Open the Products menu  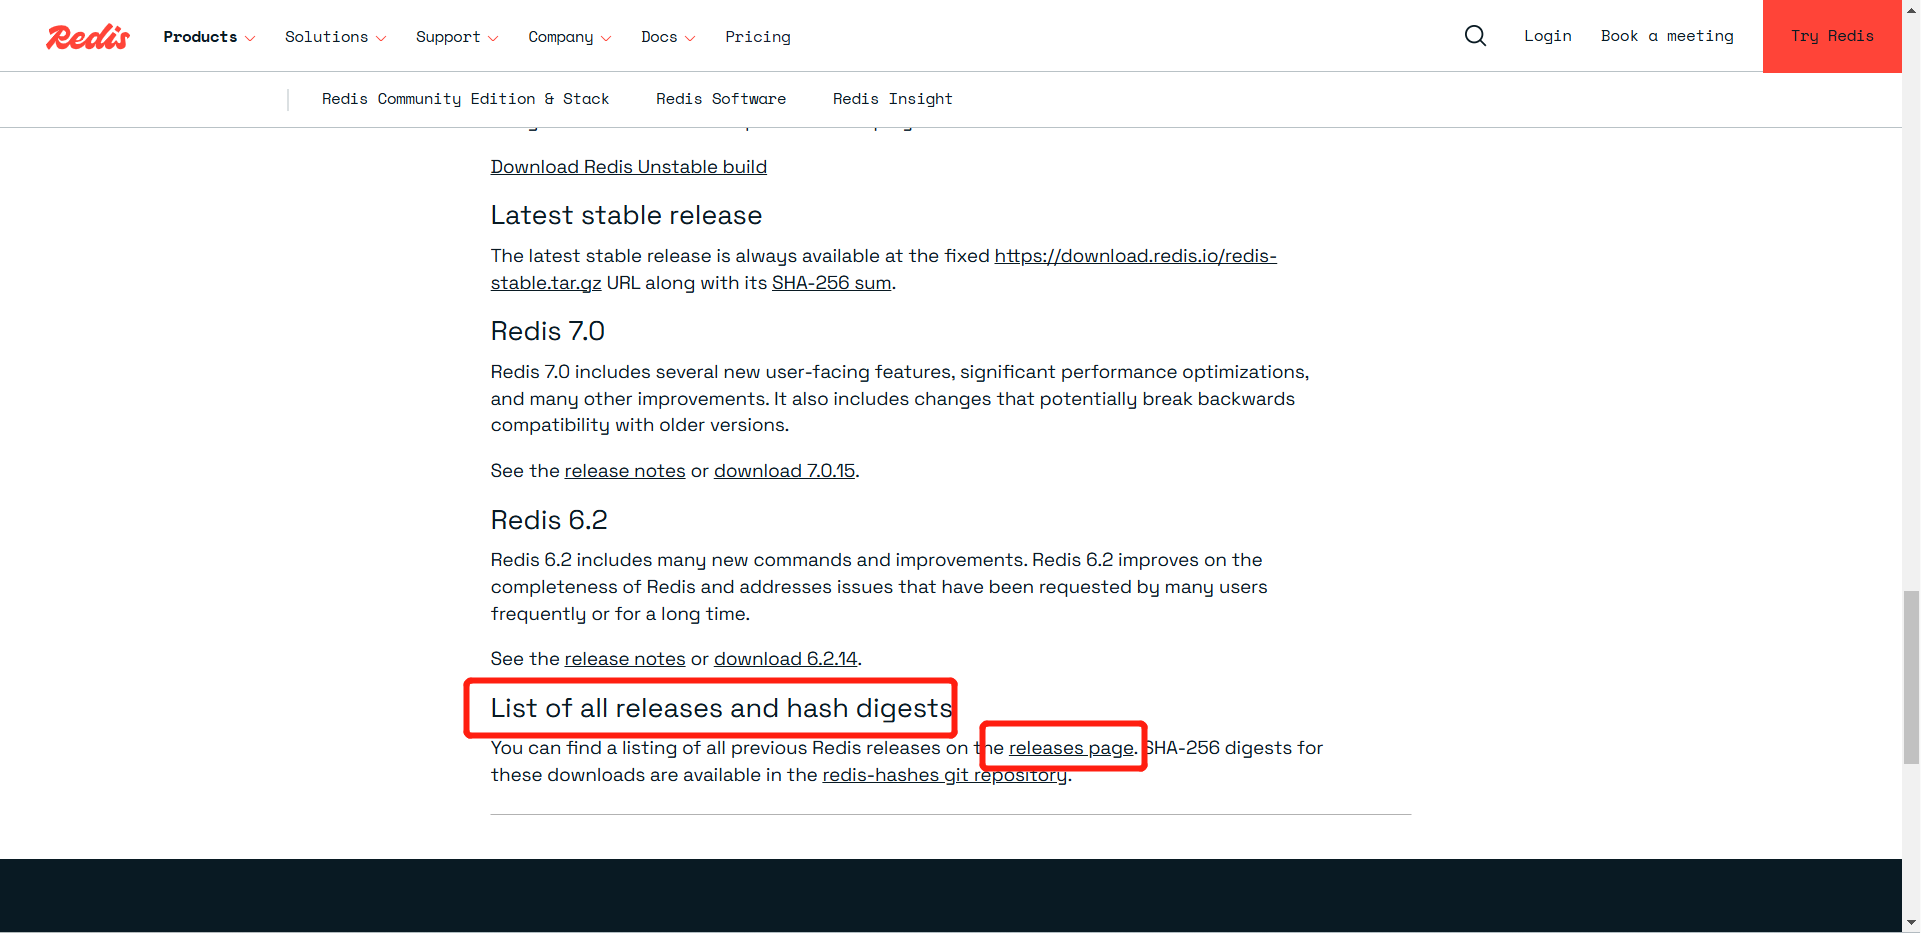coord(200,37)
